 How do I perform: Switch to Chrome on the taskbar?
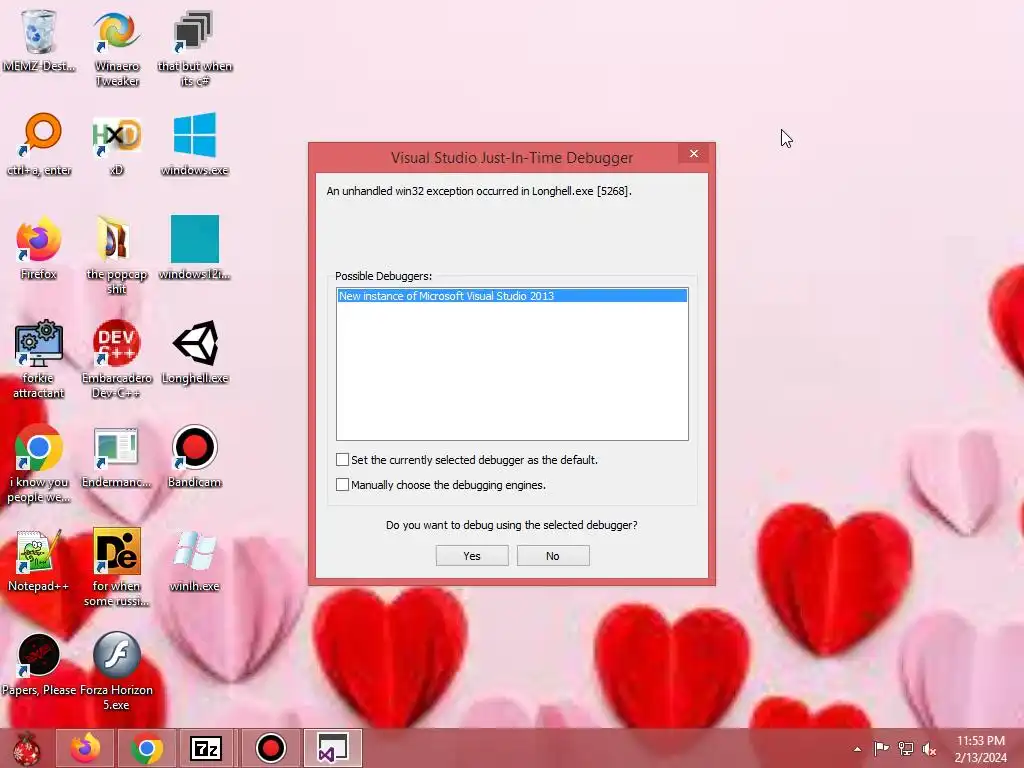pos(147,748)
